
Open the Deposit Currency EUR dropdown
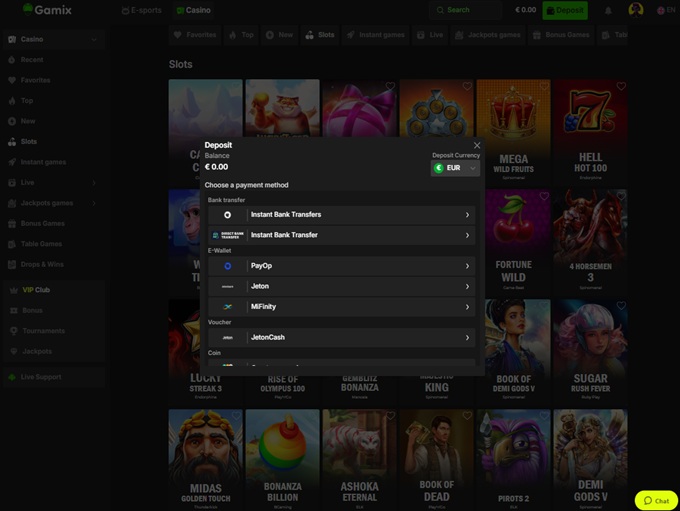tap(456, 168)
